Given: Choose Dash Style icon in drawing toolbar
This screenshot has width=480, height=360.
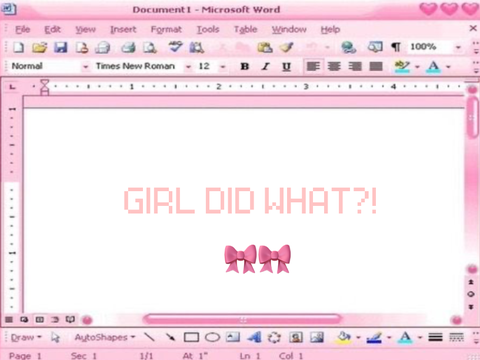Looking at the screenshot, I should click(x=456, y=337).
